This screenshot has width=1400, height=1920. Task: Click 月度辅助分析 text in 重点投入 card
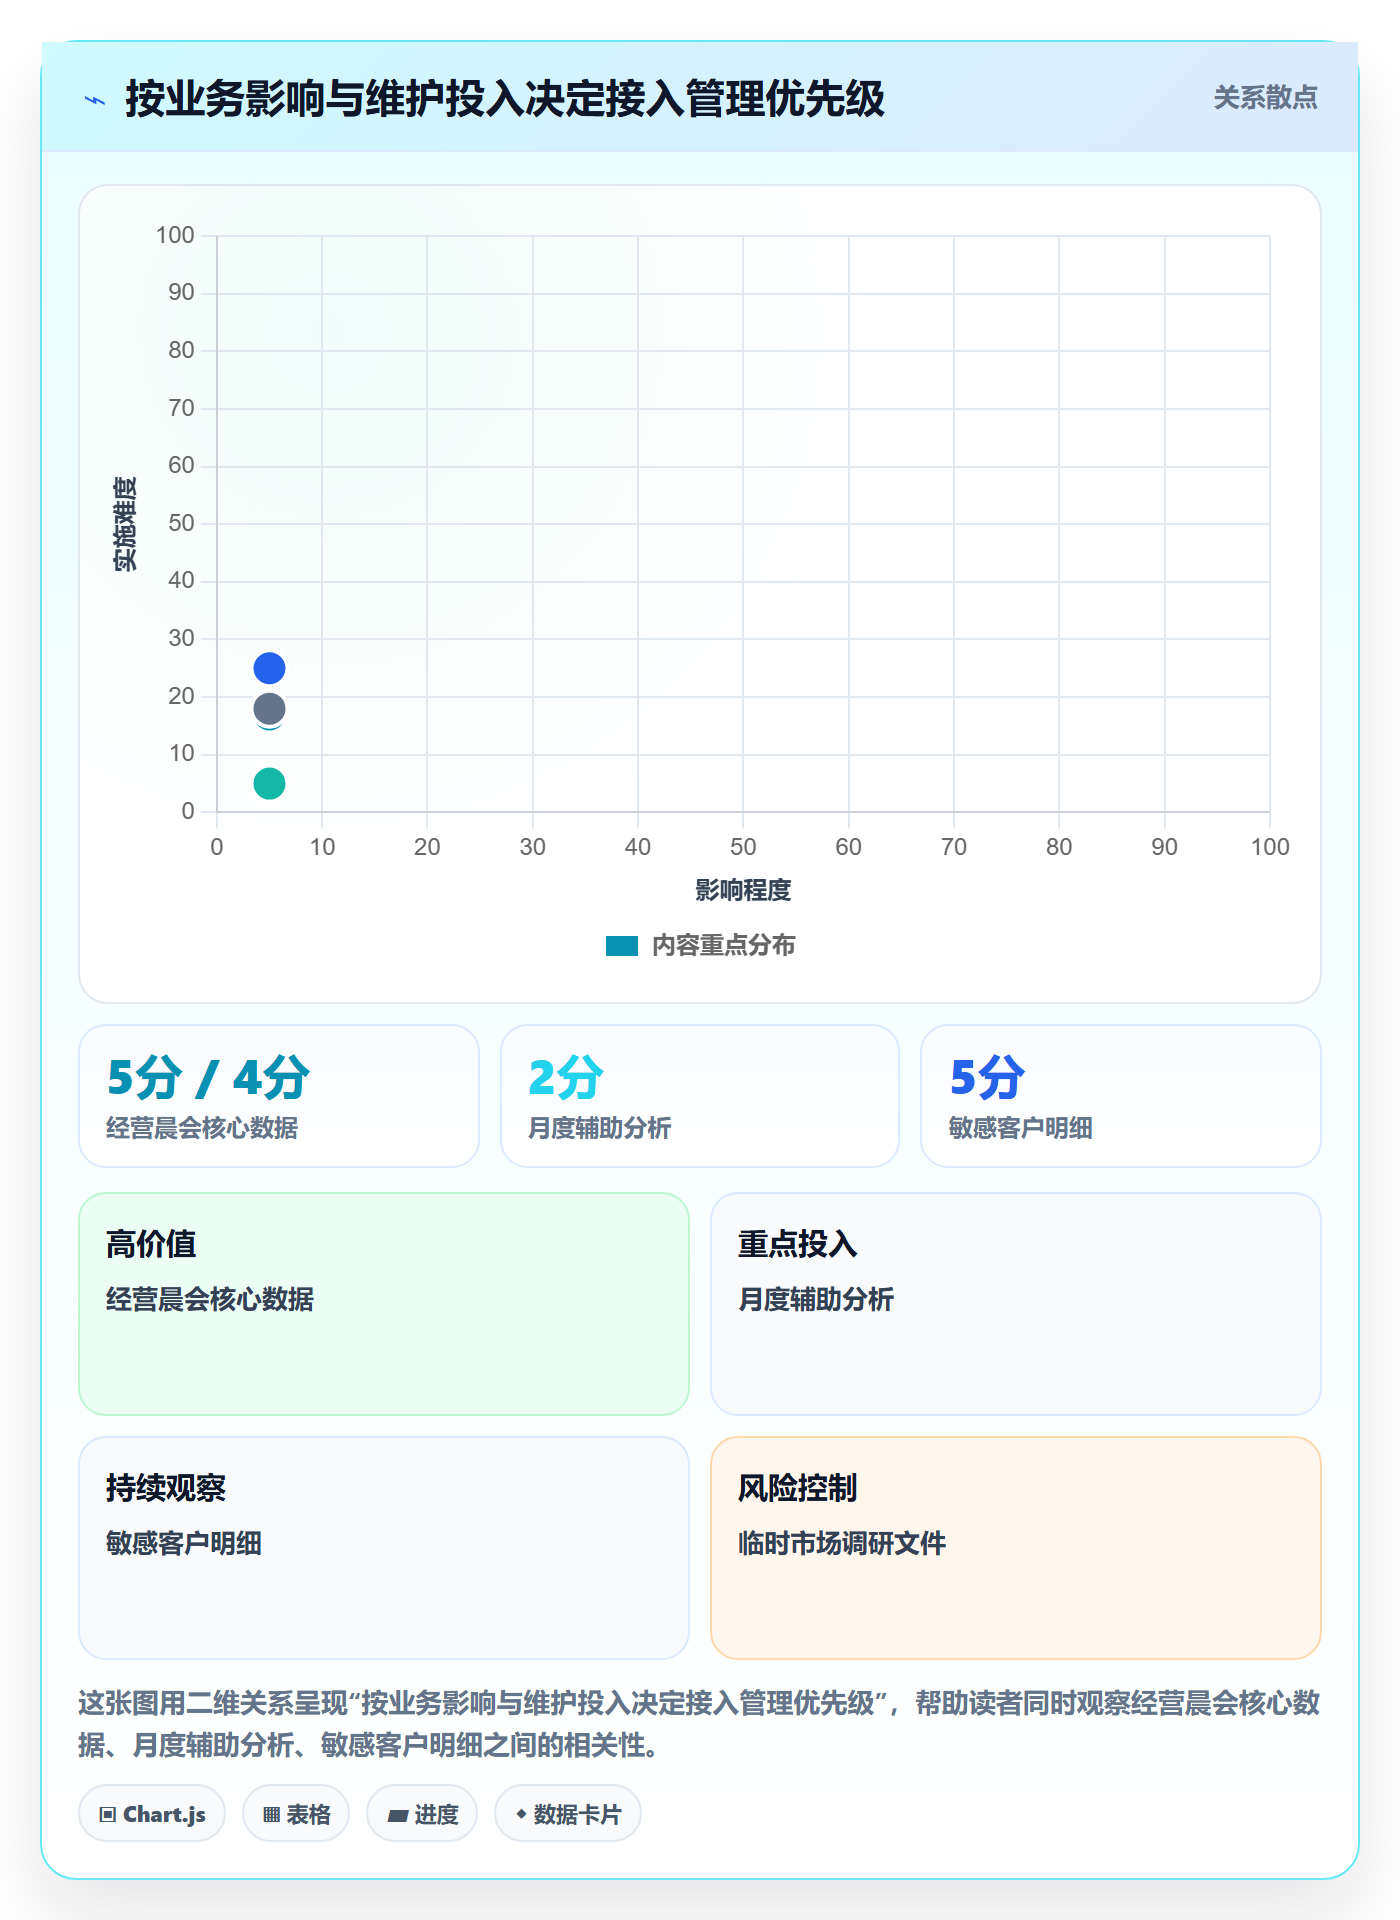(x=816, y=1299)
